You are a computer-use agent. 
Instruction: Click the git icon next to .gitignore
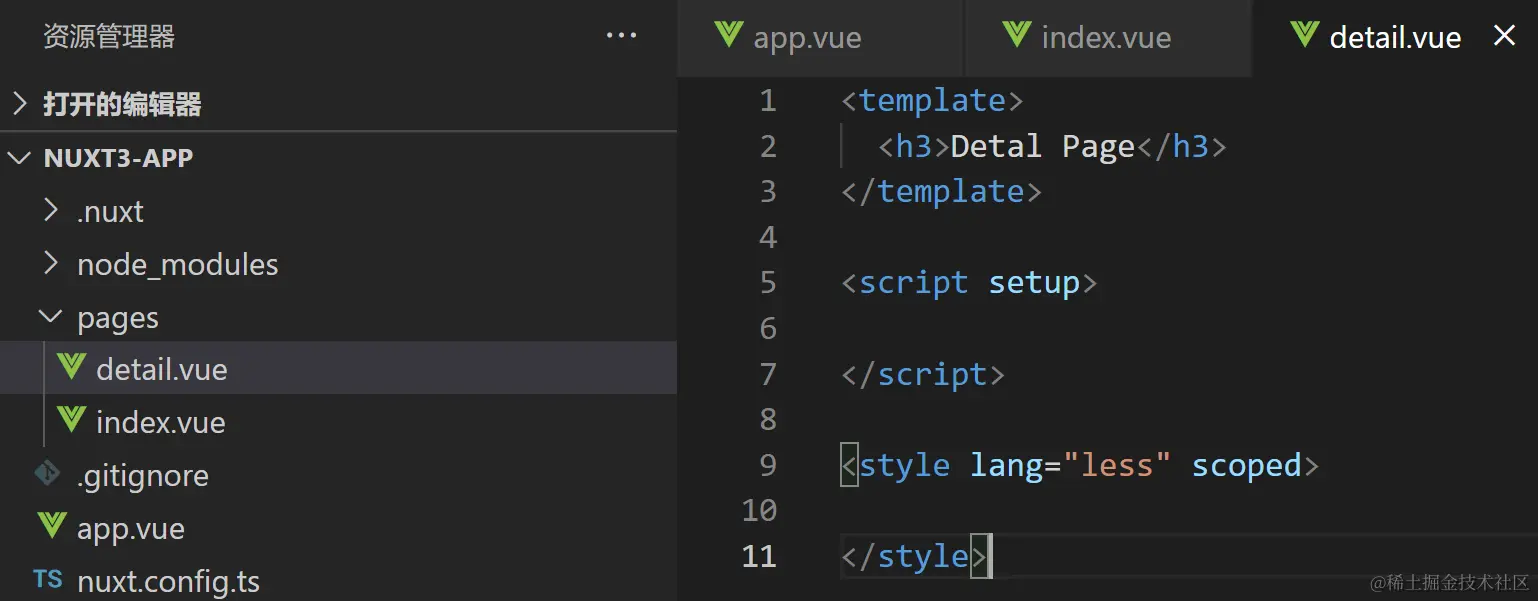coord(48,474)
